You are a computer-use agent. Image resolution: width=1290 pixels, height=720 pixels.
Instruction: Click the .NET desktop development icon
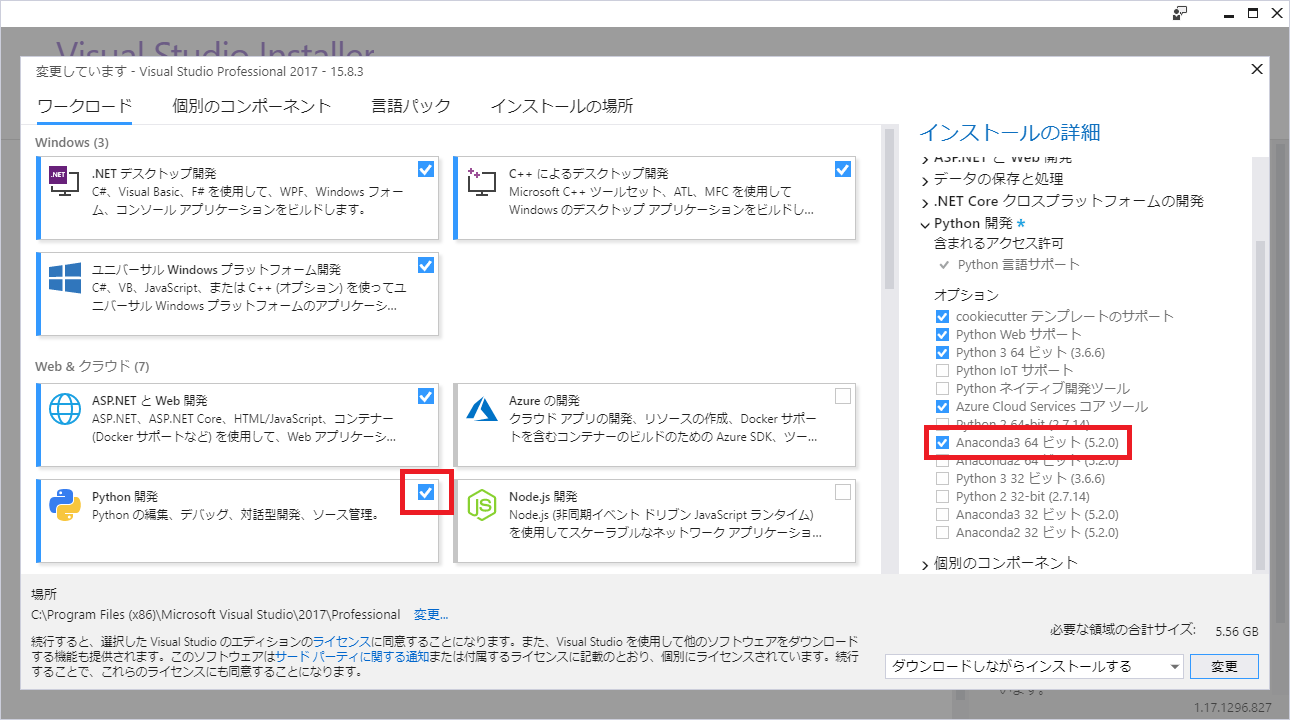(x=65, y=180)
